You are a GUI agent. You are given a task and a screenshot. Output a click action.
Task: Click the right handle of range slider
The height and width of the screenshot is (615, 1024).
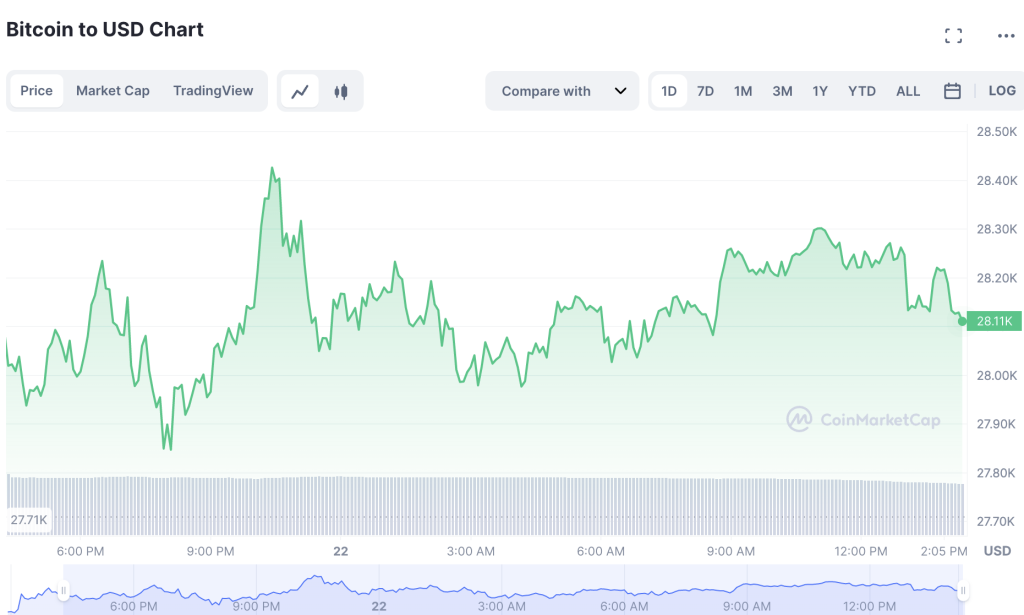(x=961, y=588)
